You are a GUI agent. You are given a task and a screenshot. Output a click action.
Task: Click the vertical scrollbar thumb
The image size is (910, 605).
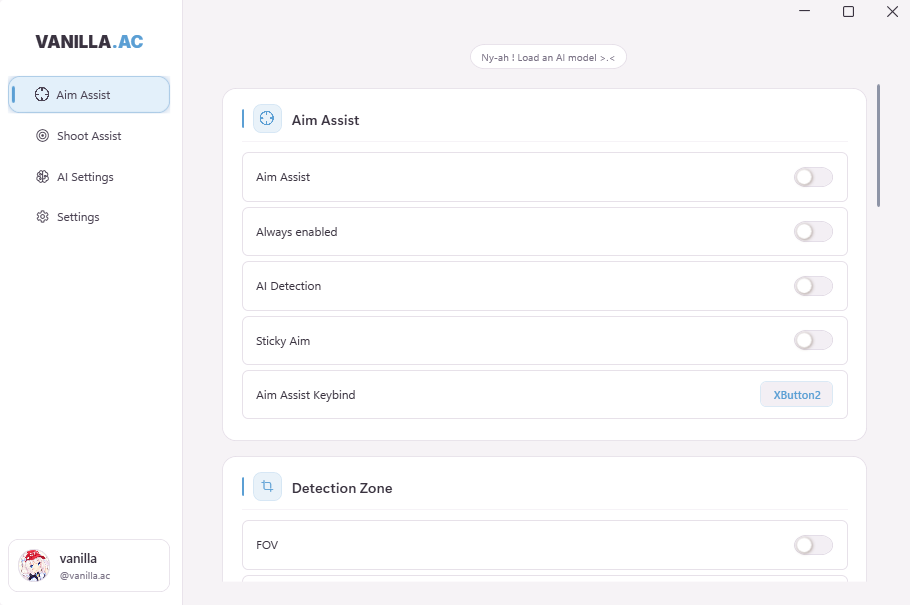click(878, 145)
